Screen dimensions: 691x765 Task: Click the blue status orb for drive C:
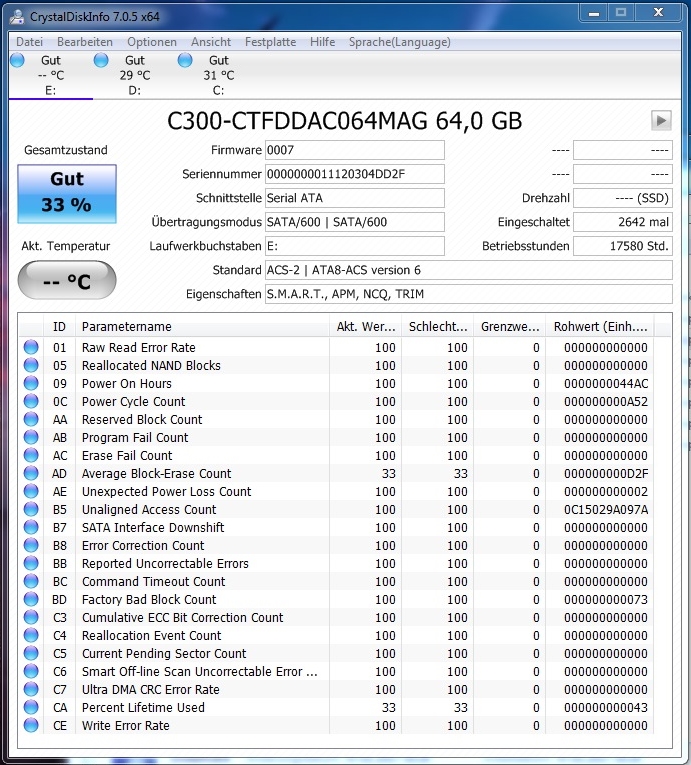click(x=185, y=60)
